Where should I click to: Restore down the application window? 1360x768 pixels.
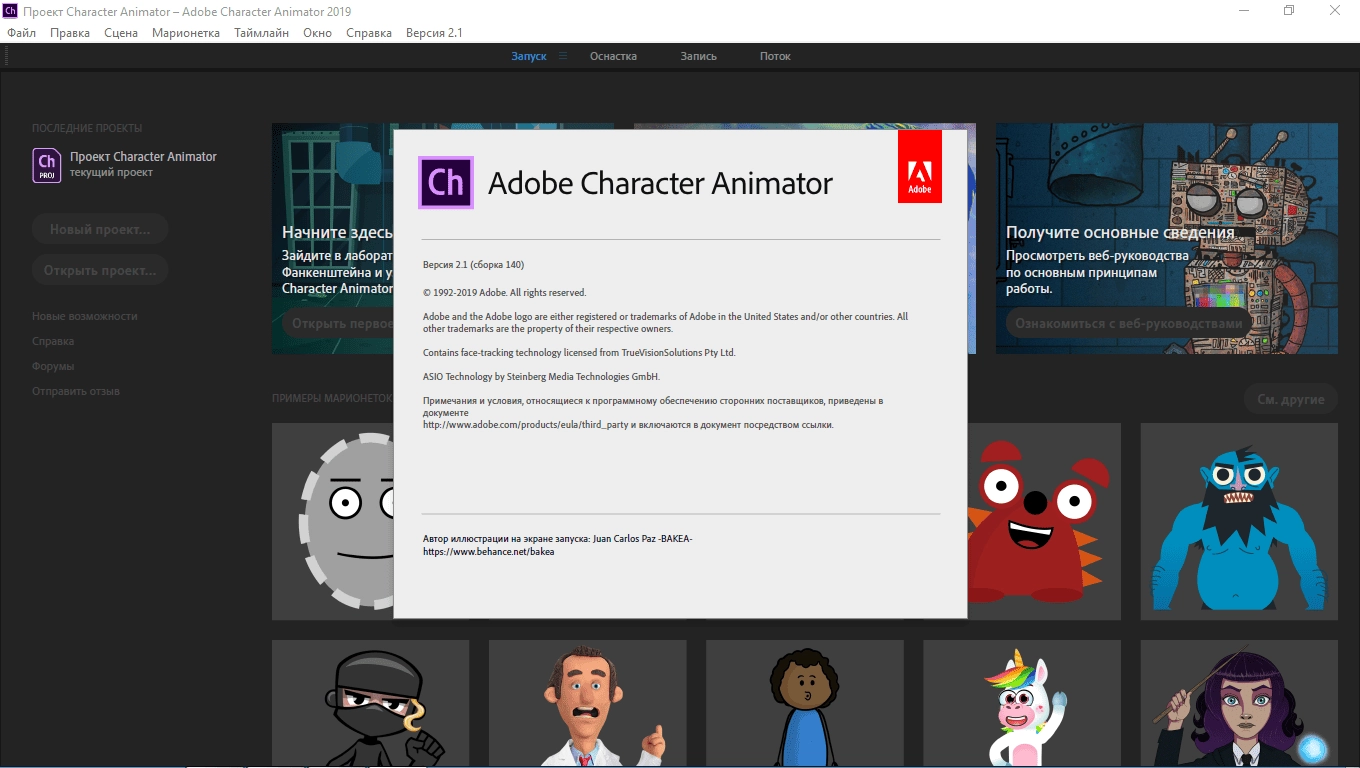pyautogui.click(x=1289, y=10)
